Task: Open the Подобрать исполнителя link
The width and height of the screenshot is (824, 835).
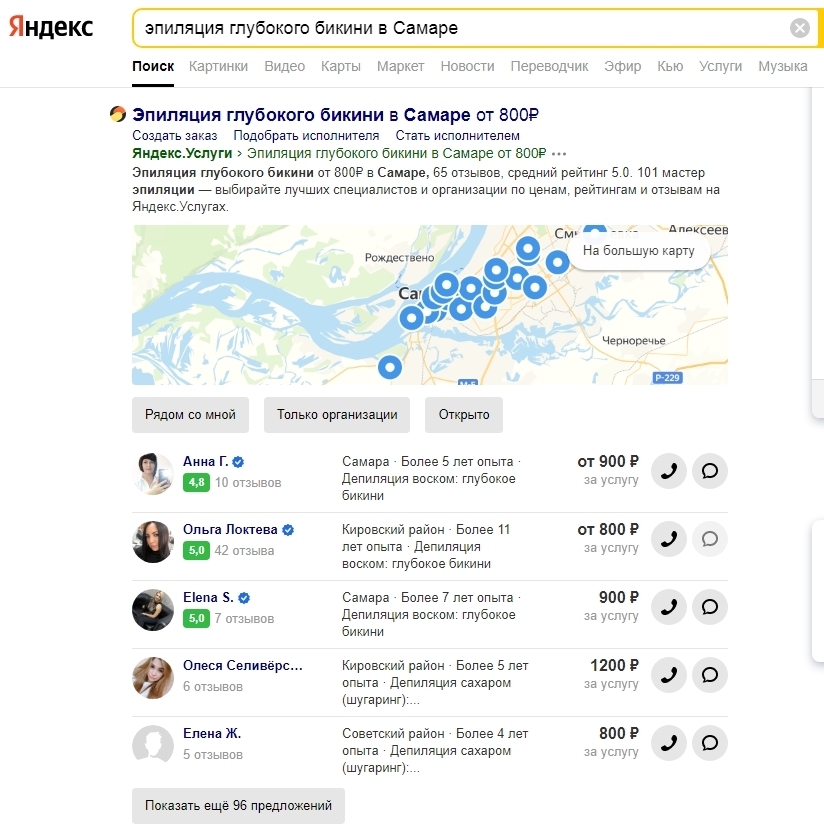Action: (306, 136)
